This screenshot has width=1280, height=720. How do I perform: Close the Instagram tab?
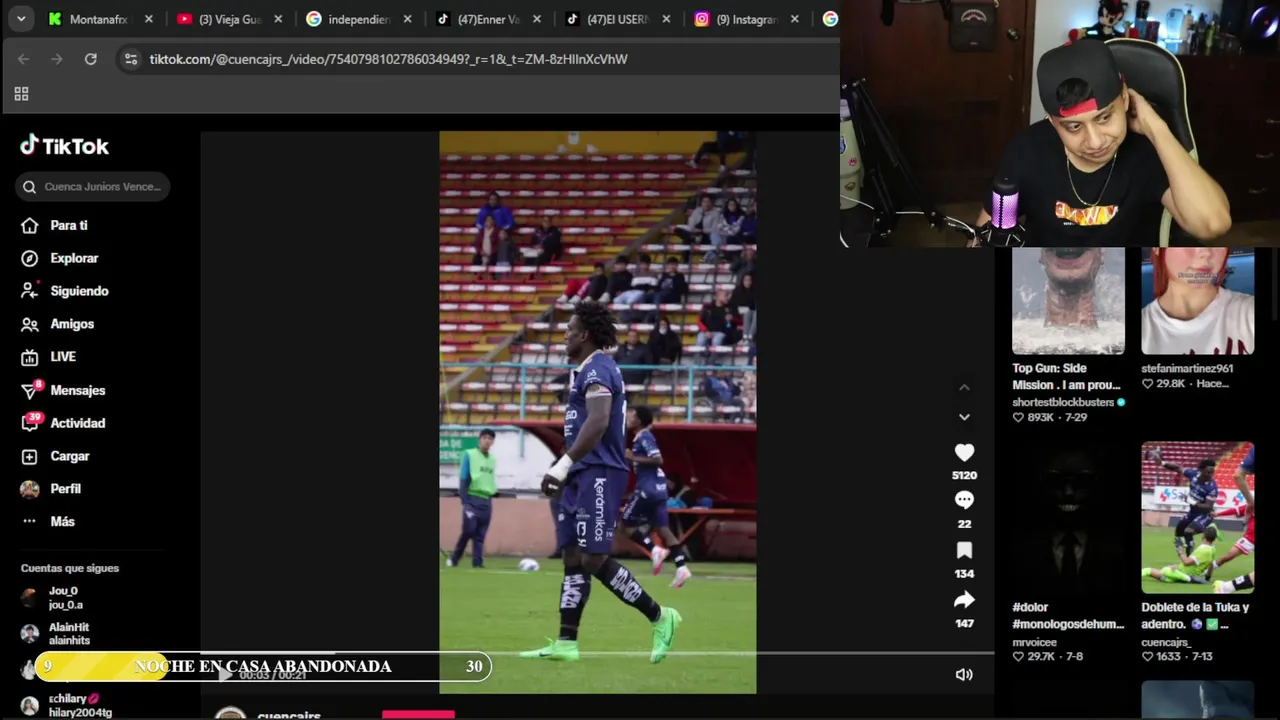tap(795, 19)
